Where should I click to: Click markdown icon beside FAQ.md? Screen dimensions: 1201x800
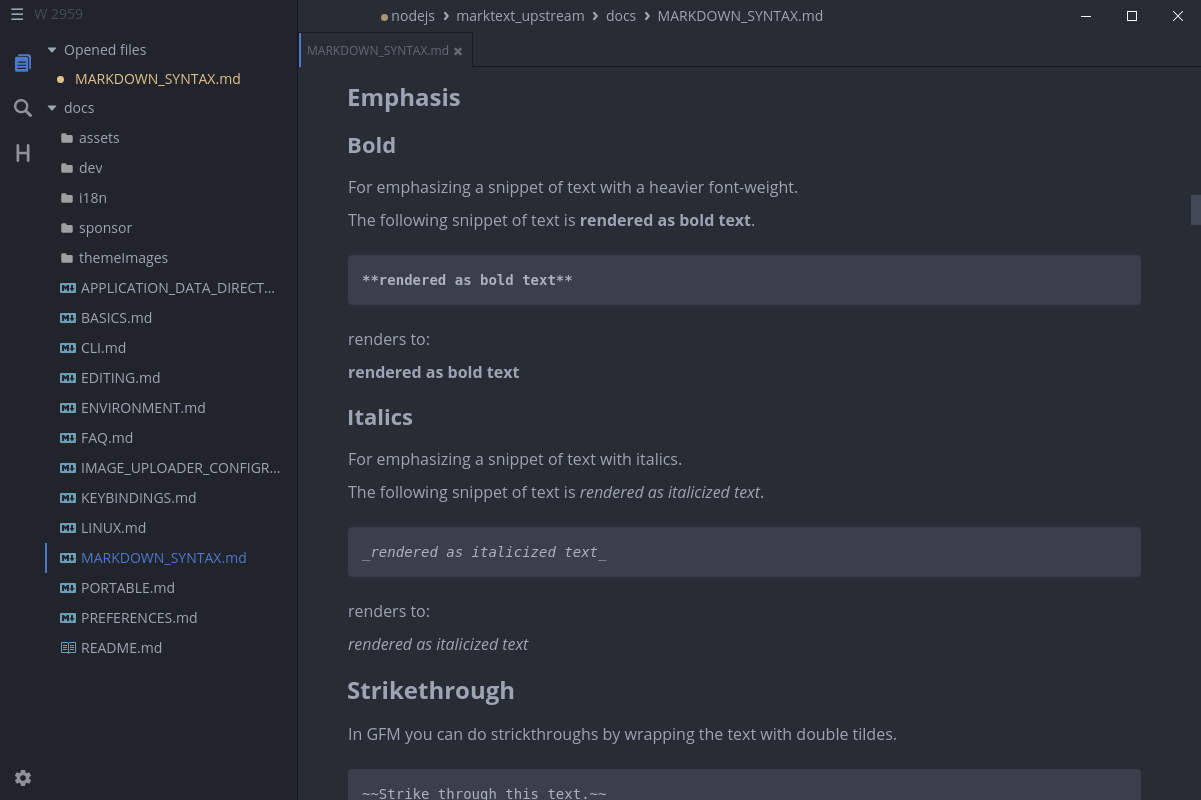[68, 438]
